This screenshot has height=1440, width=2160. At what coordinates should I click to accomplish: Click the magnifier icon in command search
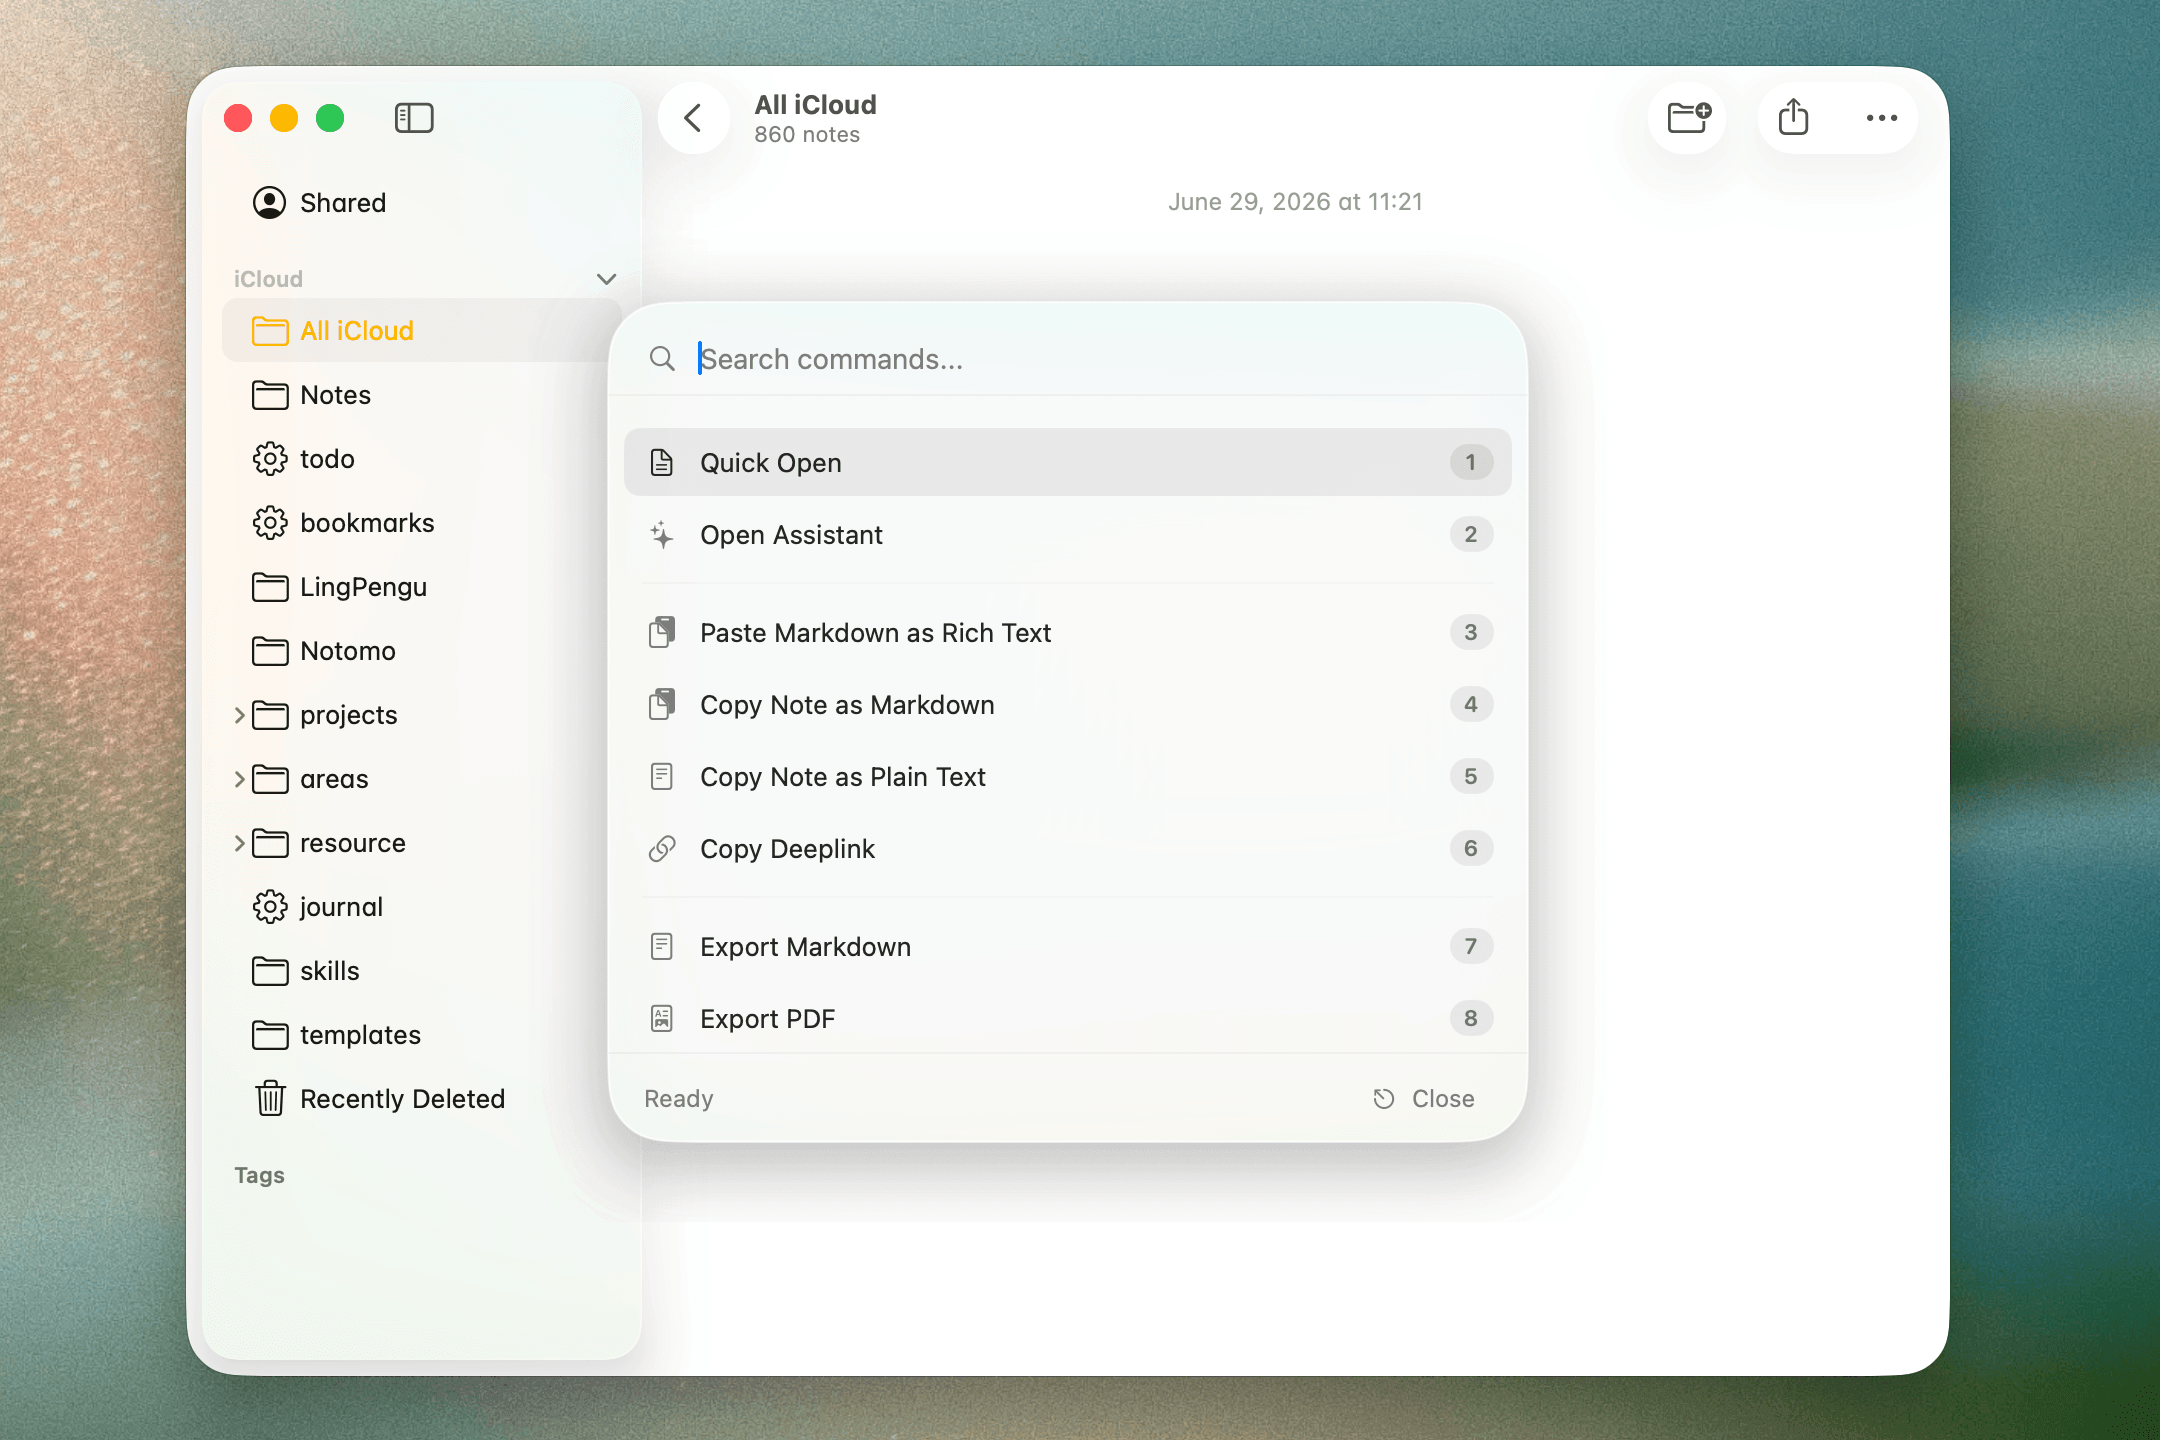(x=662, y=359)
